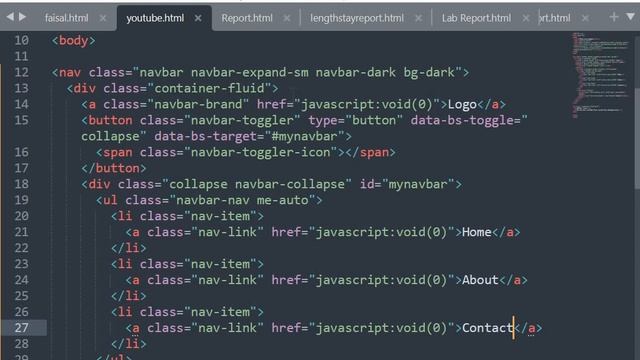Close the faisal.html tab
This screenshot has height=360, width=640.
[102, 18]
